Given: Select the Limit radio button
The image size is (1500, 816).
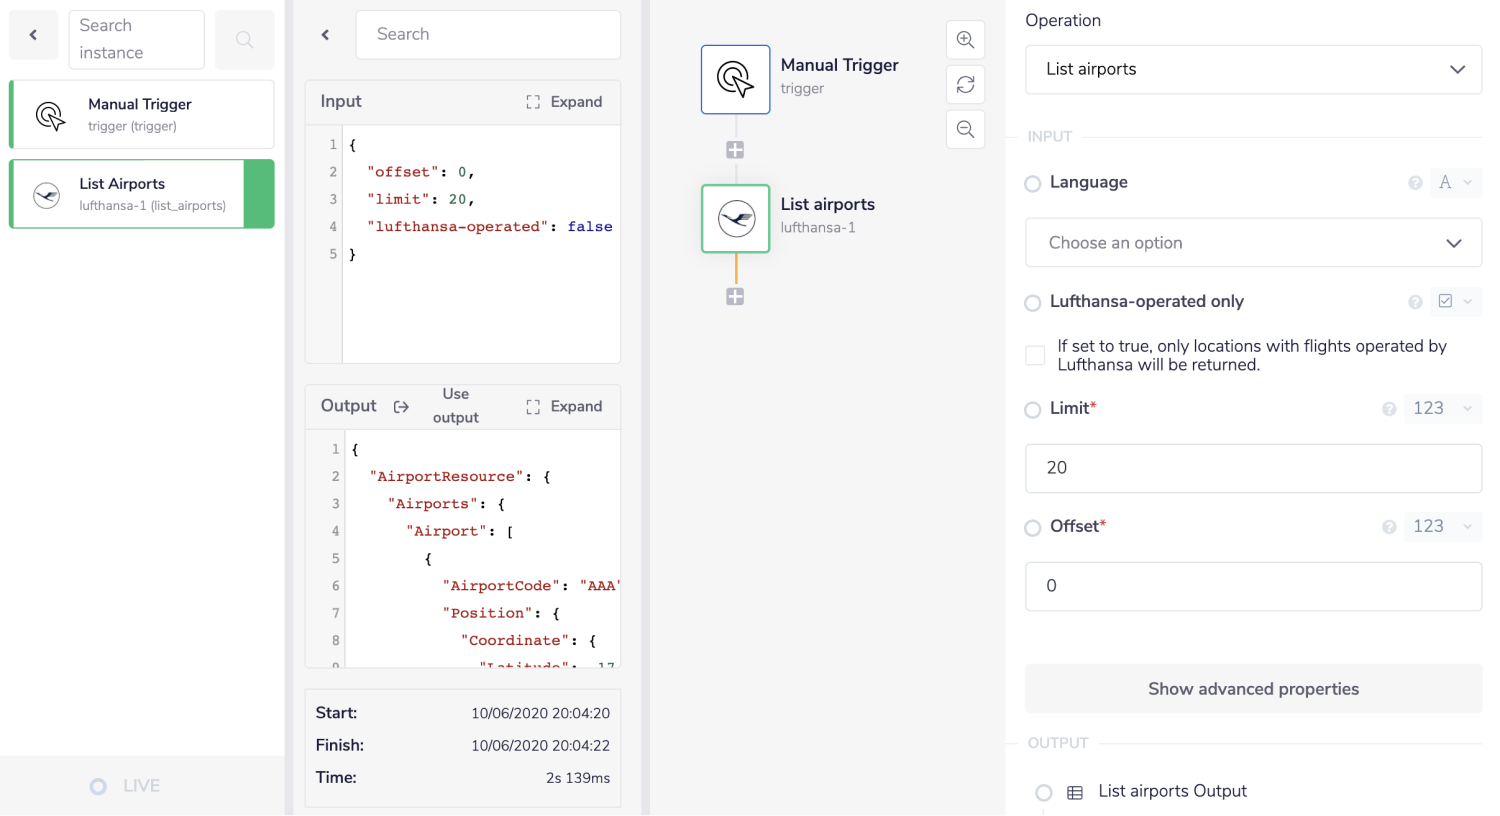Looking at the screenshot, I should click(x=1033, y=409).
